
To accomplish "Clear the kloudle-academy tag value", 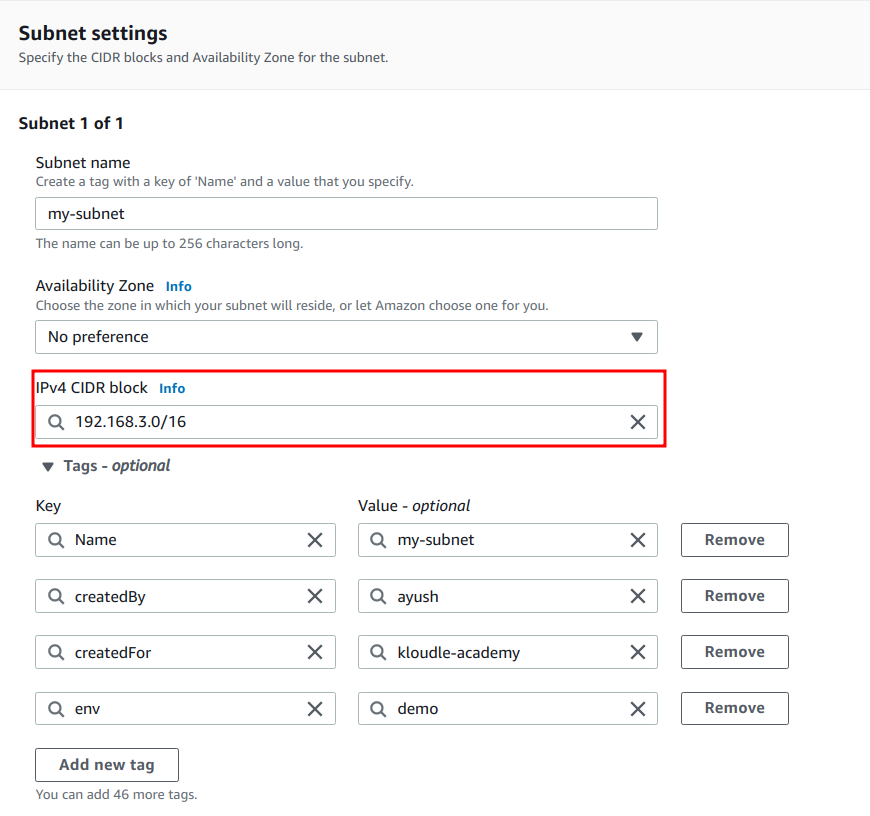I will [x=638, y=652].
